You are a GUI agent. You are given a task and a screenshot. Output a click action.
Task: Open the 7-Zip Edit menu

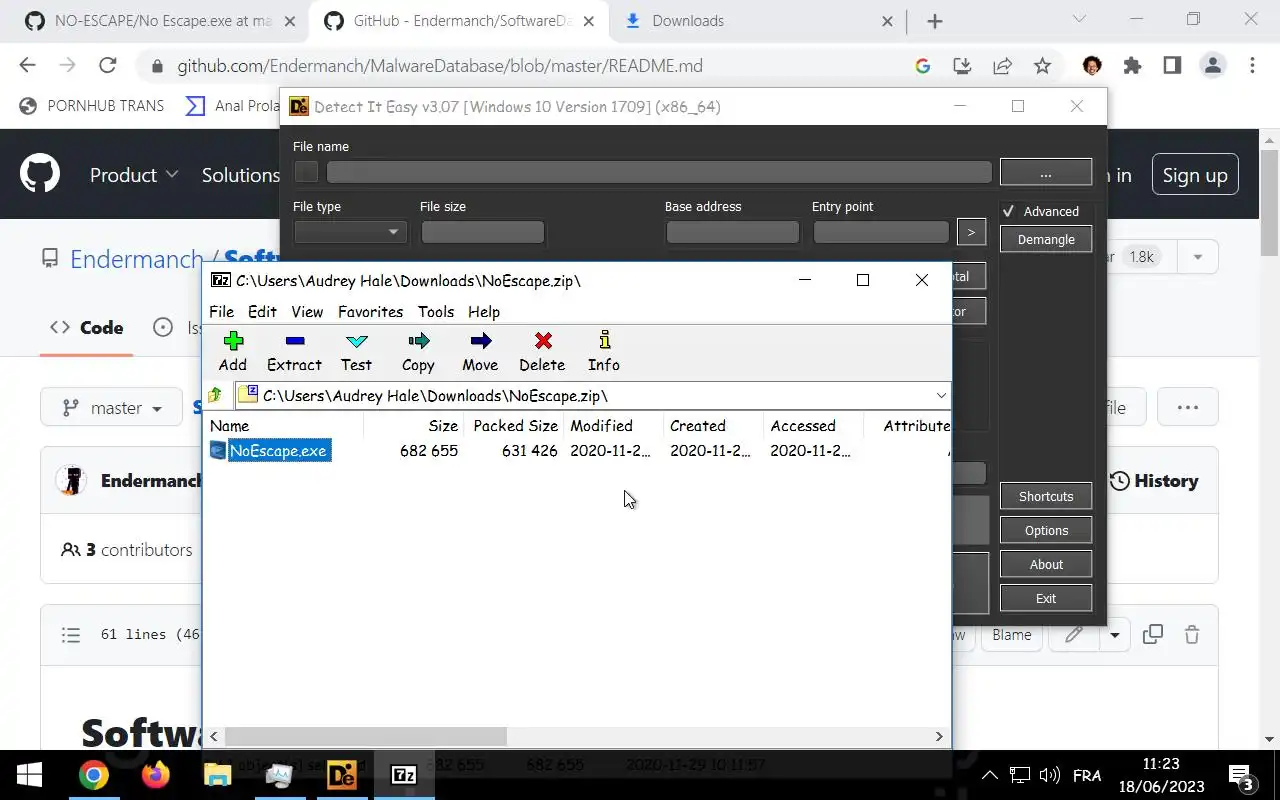[x=262, y=312]
